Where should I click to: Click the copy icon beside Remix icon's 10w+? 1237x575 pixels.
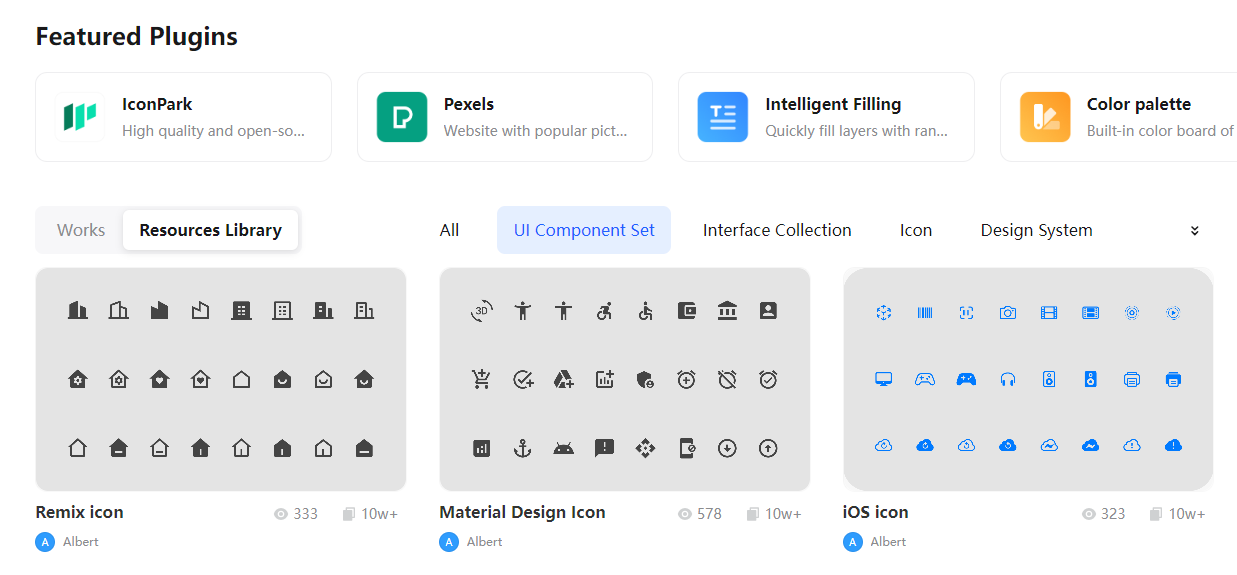(x=349, y=514)
